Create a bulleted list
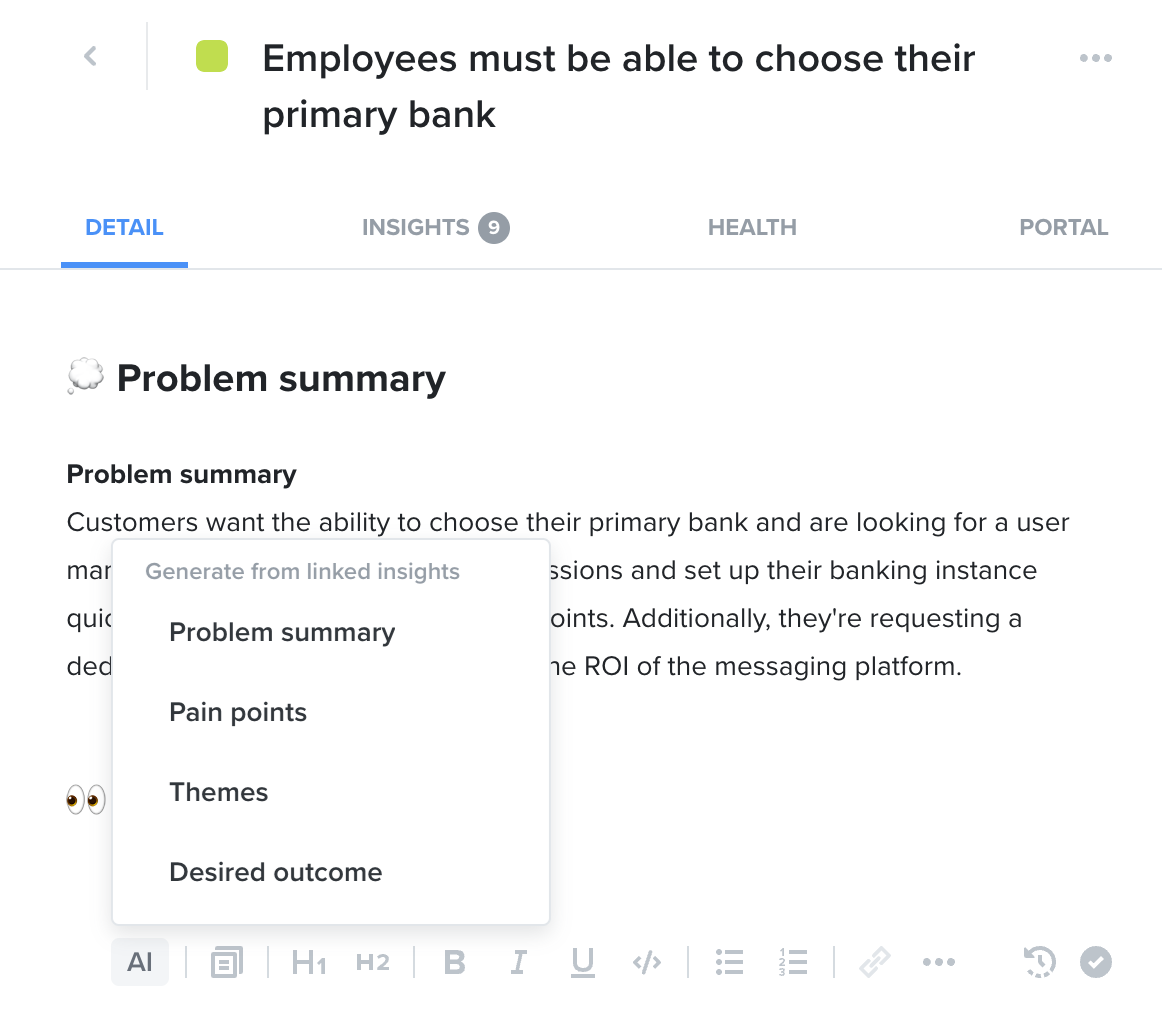Screen dimensions: 1162x1014 [729, 962]
